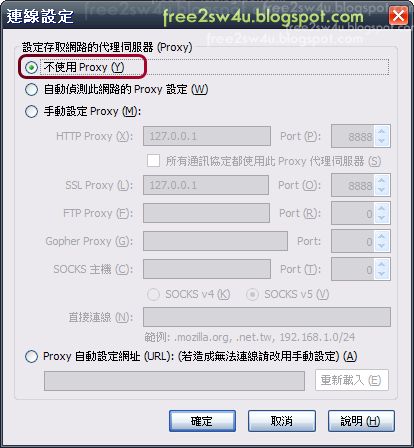Image resolution: width=414 pixels, height=448 pixels.
Task: Select the 不使用 Proxy radio button
Action: pyautogui.click(x=31, y=68)
